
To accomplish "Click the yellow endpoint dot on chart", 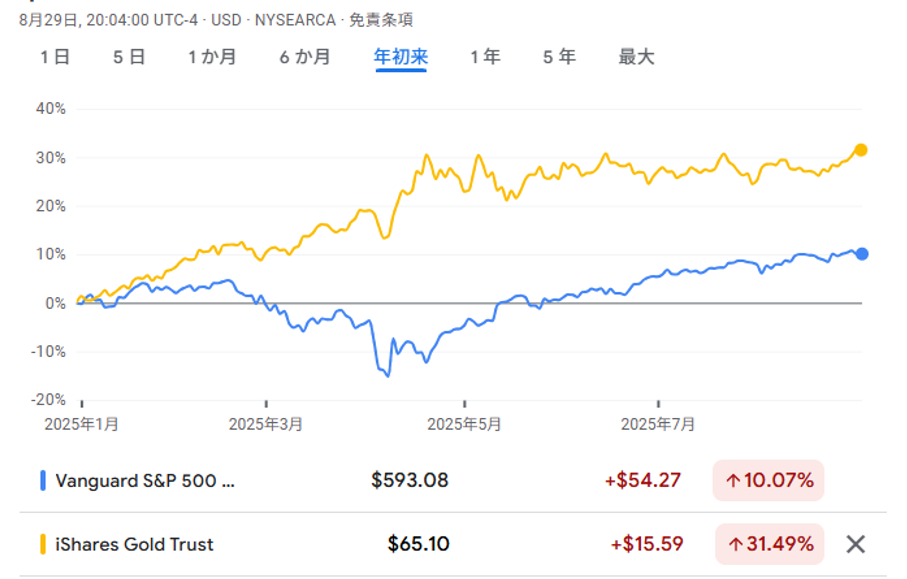I will pyautogui.click(x=860, y=150).
